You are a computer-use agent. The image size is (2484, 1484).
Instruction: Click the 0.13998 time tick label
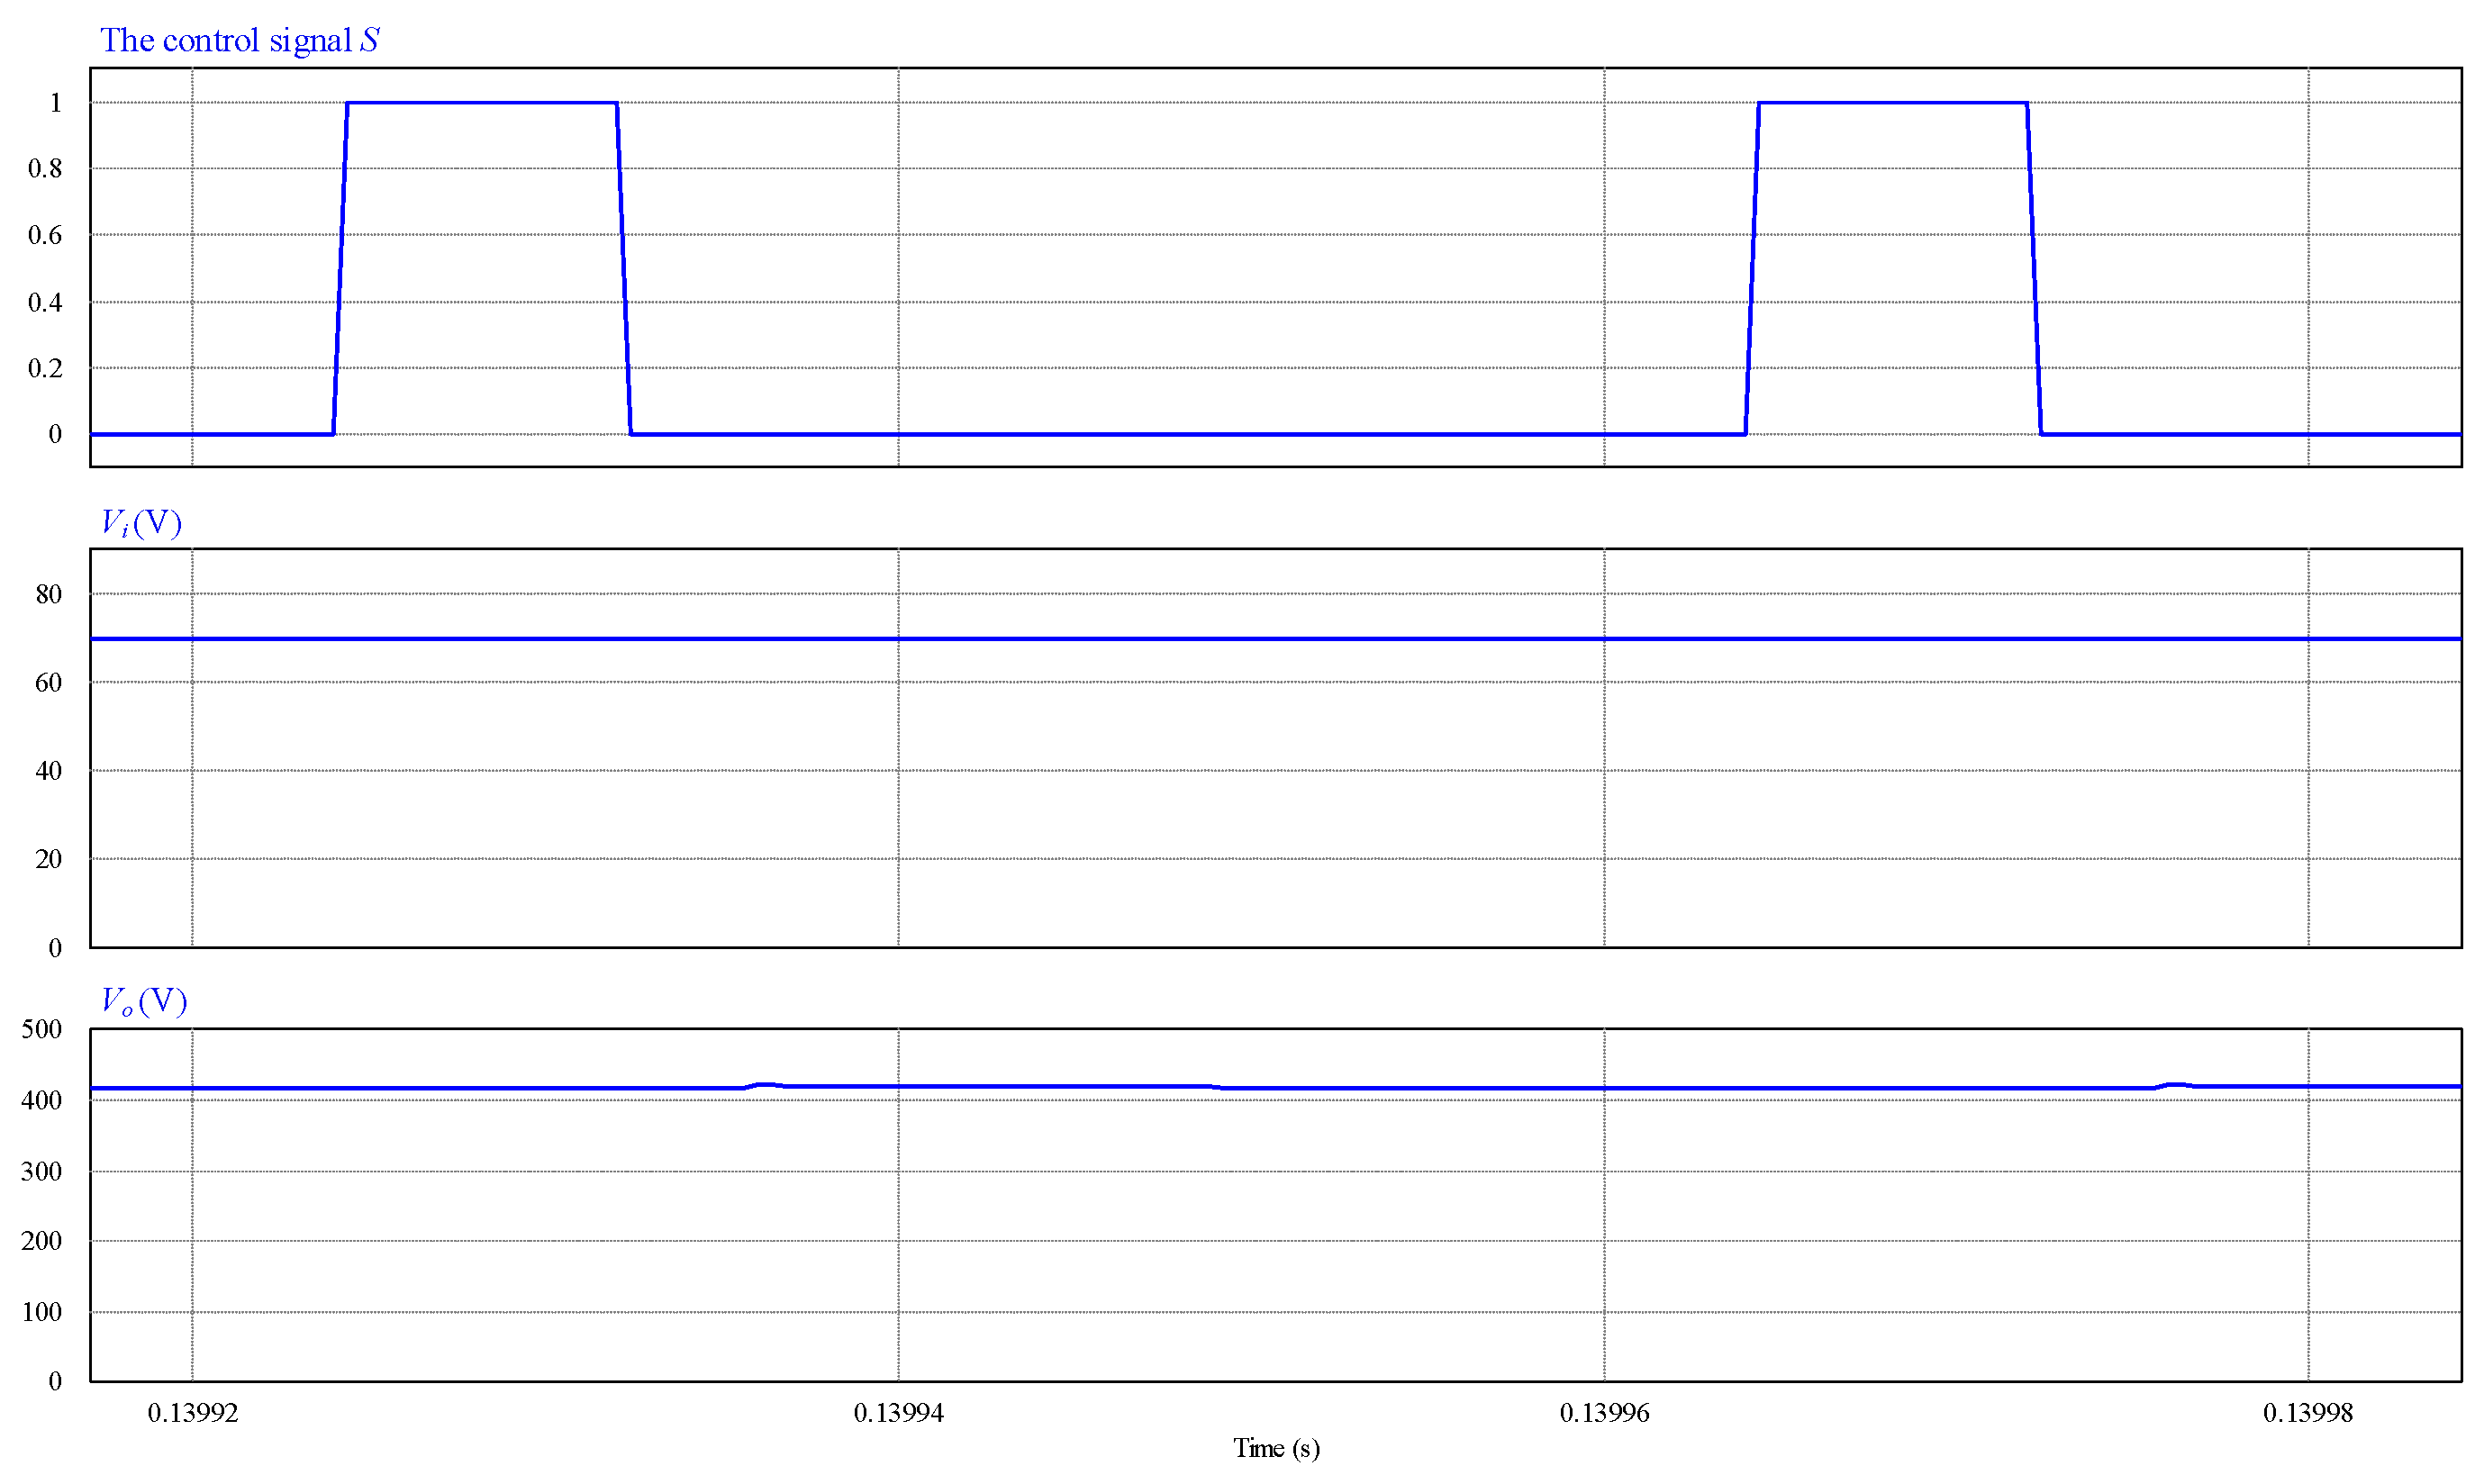point(2308,1413)
